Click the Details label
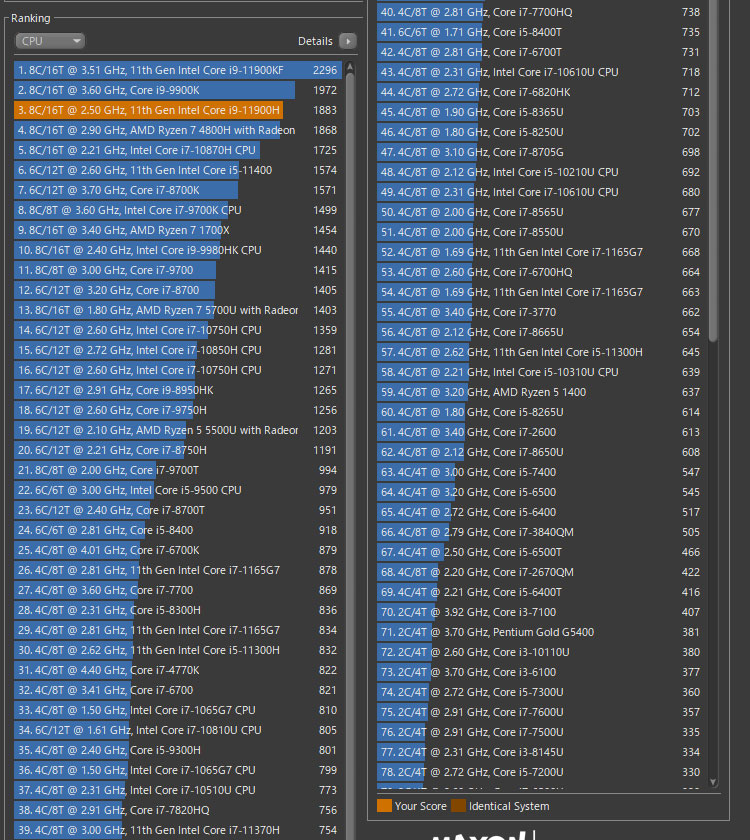750x840 pixels. tap(315, 41)
